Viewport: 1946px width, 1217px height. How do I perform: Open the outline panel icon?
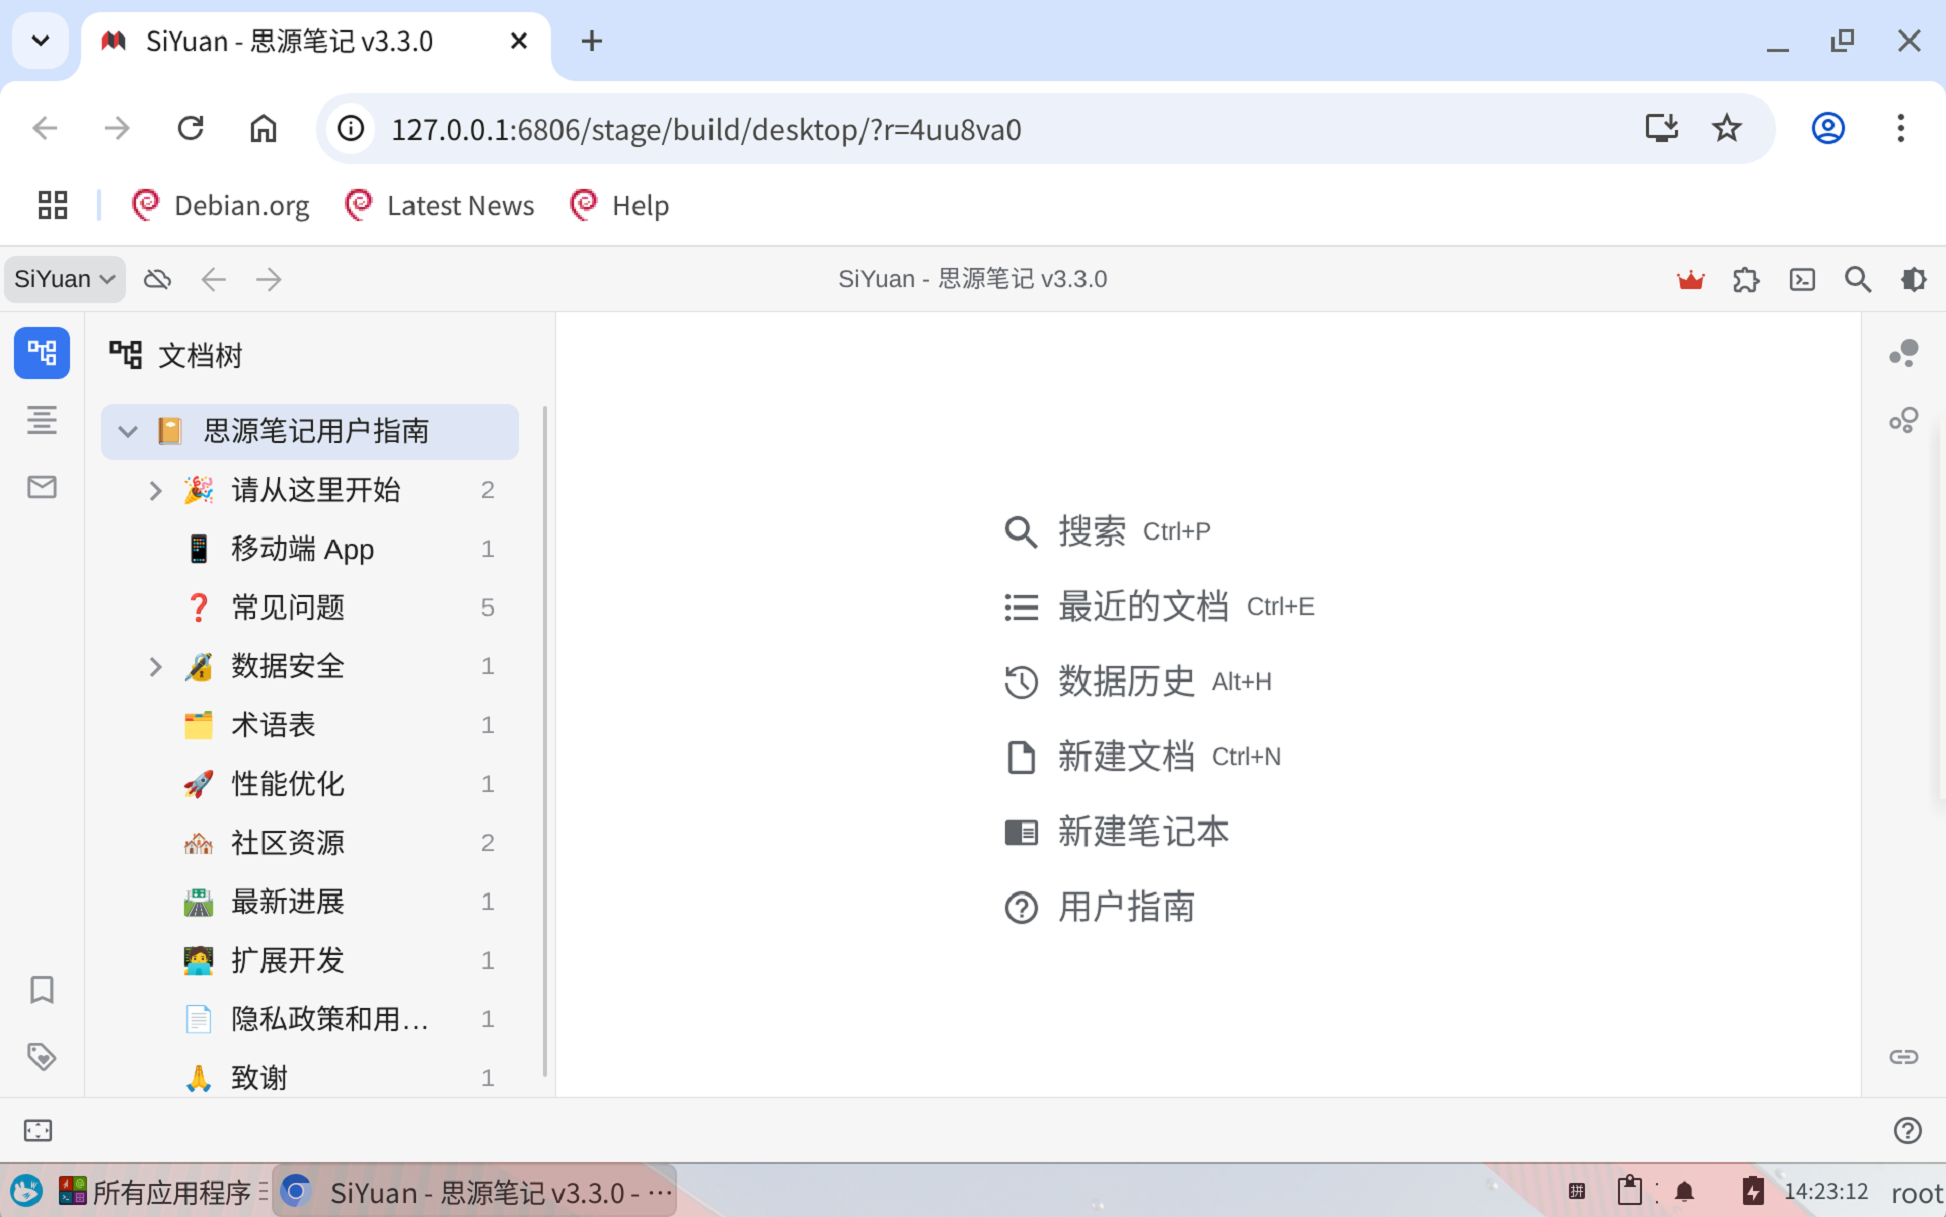click(x=42, y=420)
